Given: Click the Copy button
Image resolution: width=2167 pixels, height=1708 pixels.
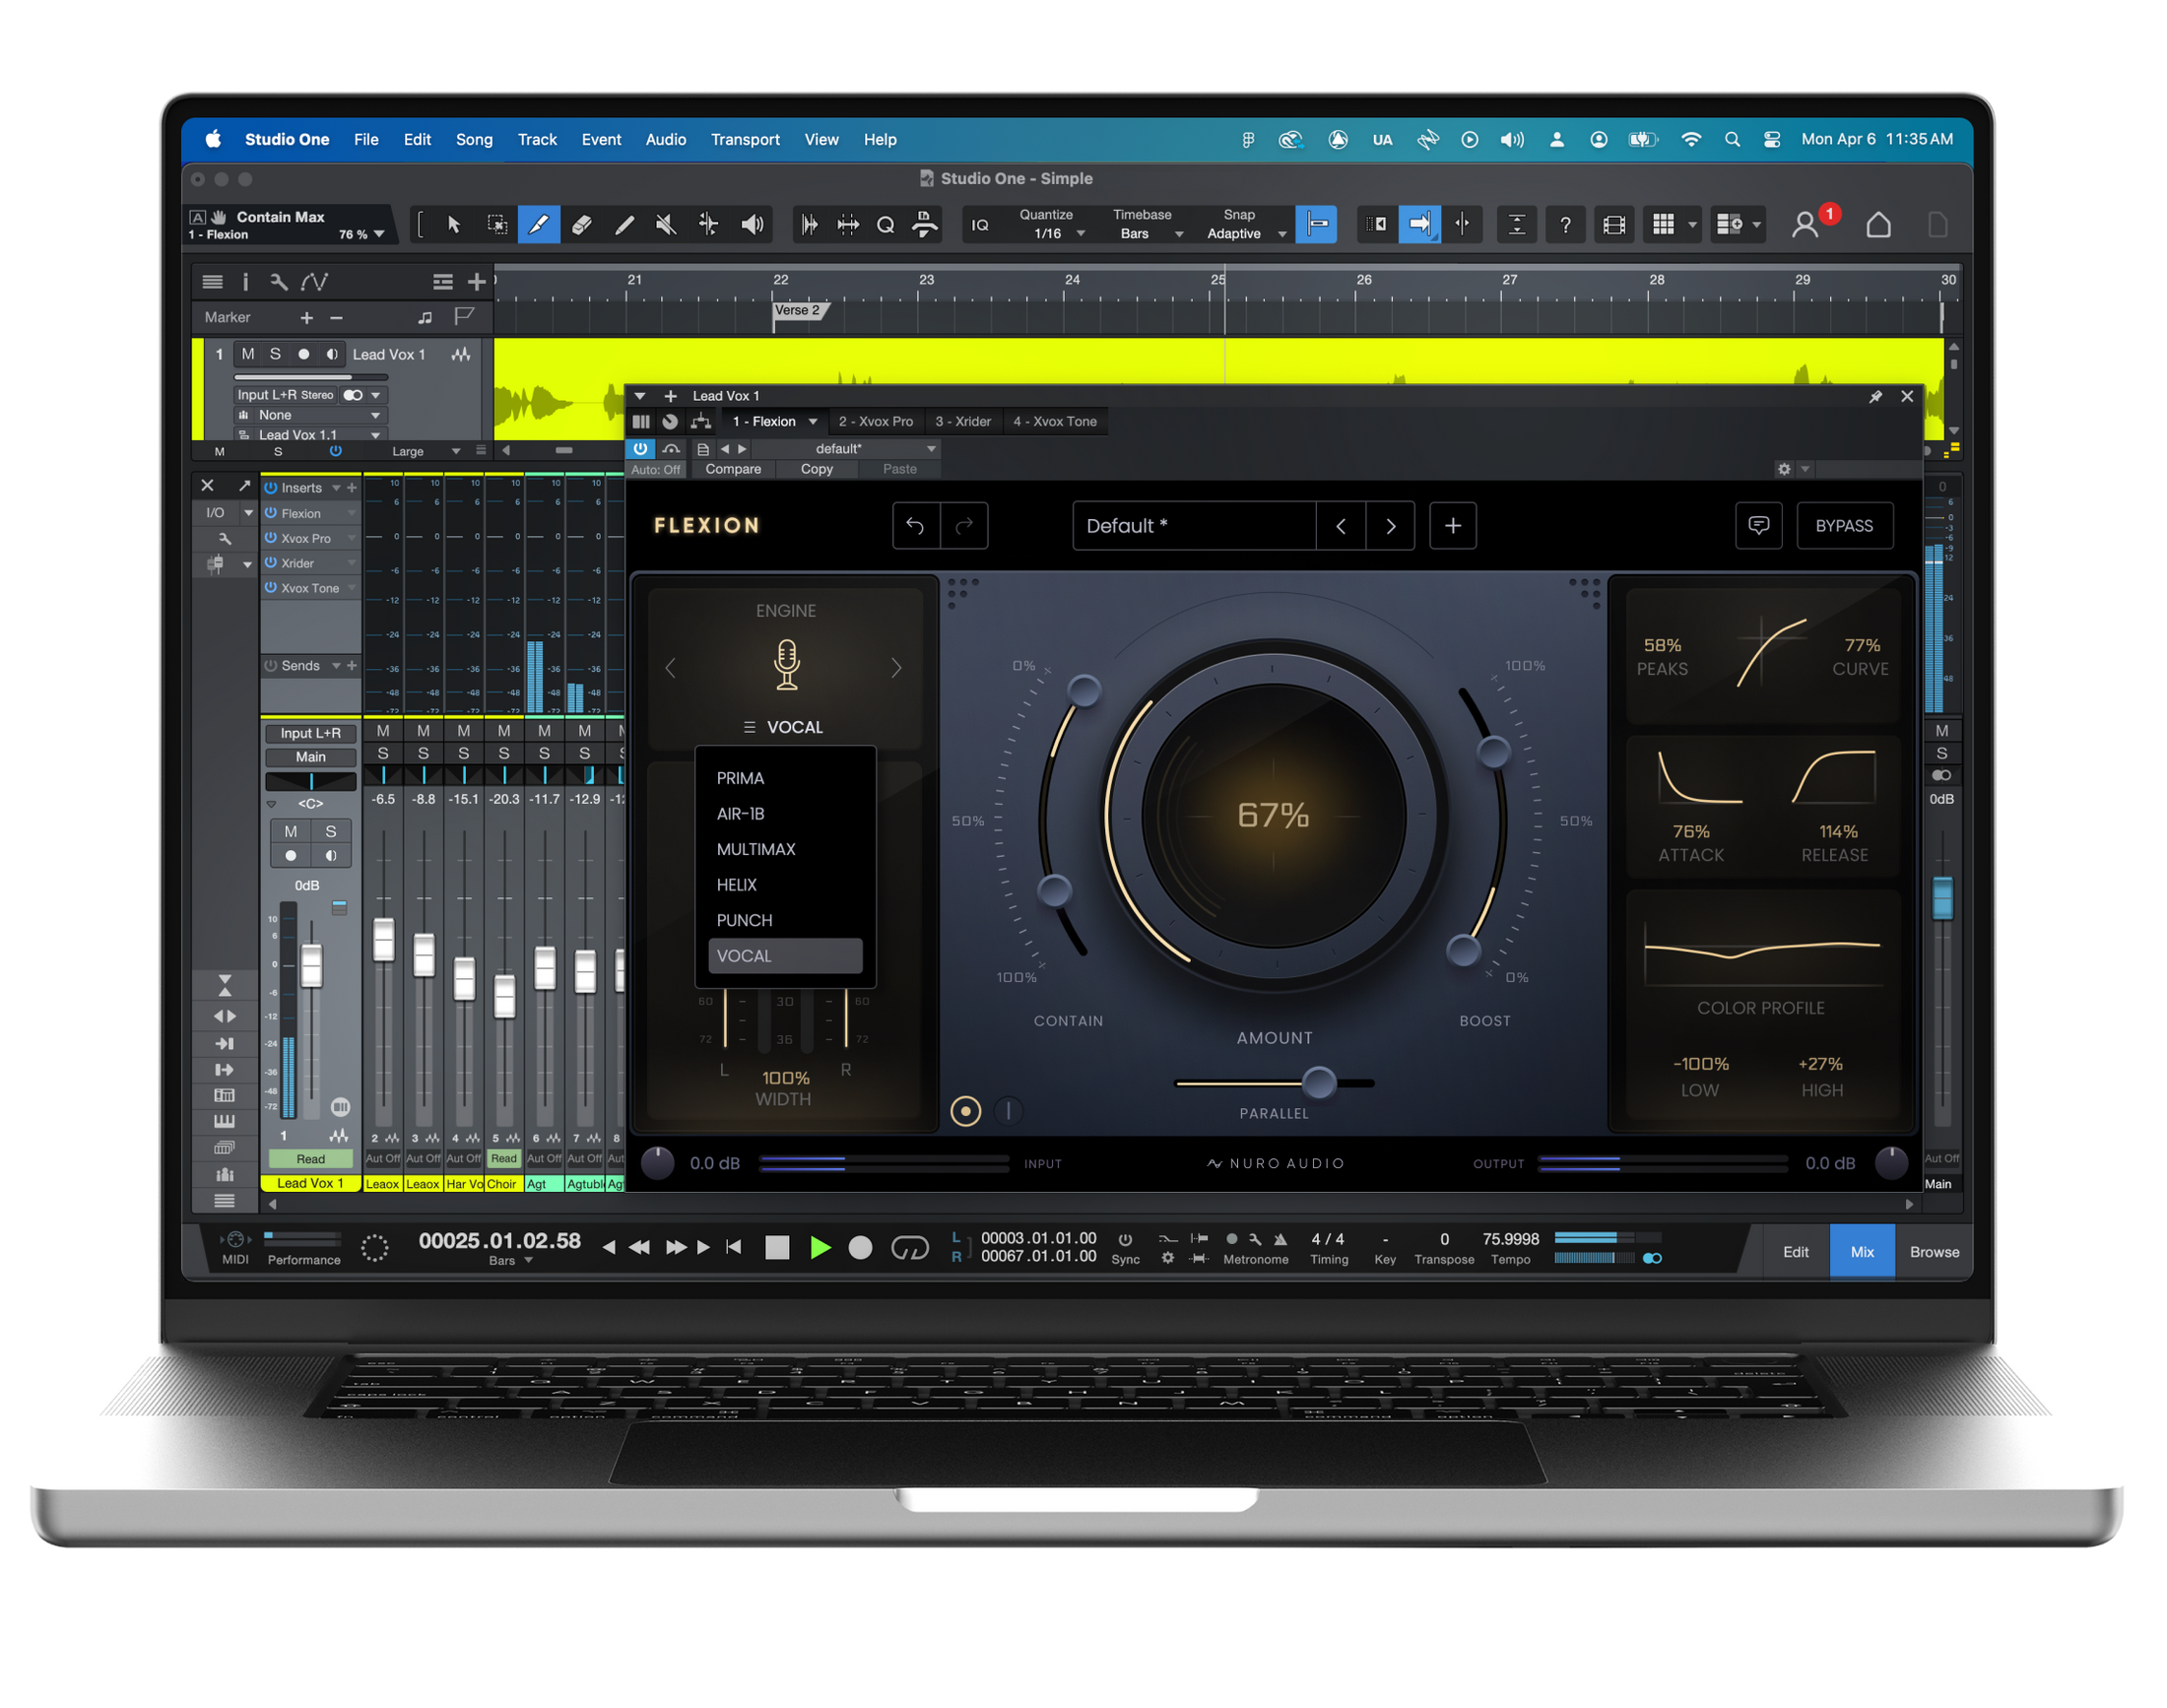Looking at the screenshot, I should pyautogui.click(x=816, y=469).
